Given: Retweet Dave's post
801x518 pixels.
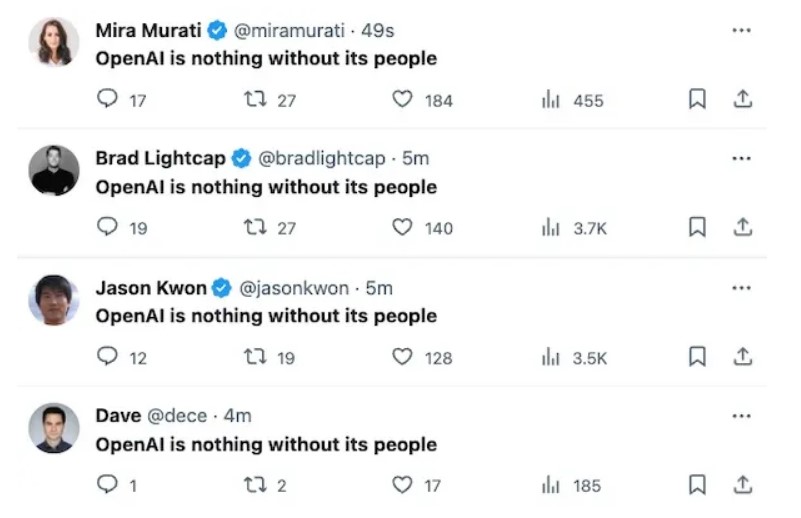Looking at the screenshot, I should coord(255,485).
